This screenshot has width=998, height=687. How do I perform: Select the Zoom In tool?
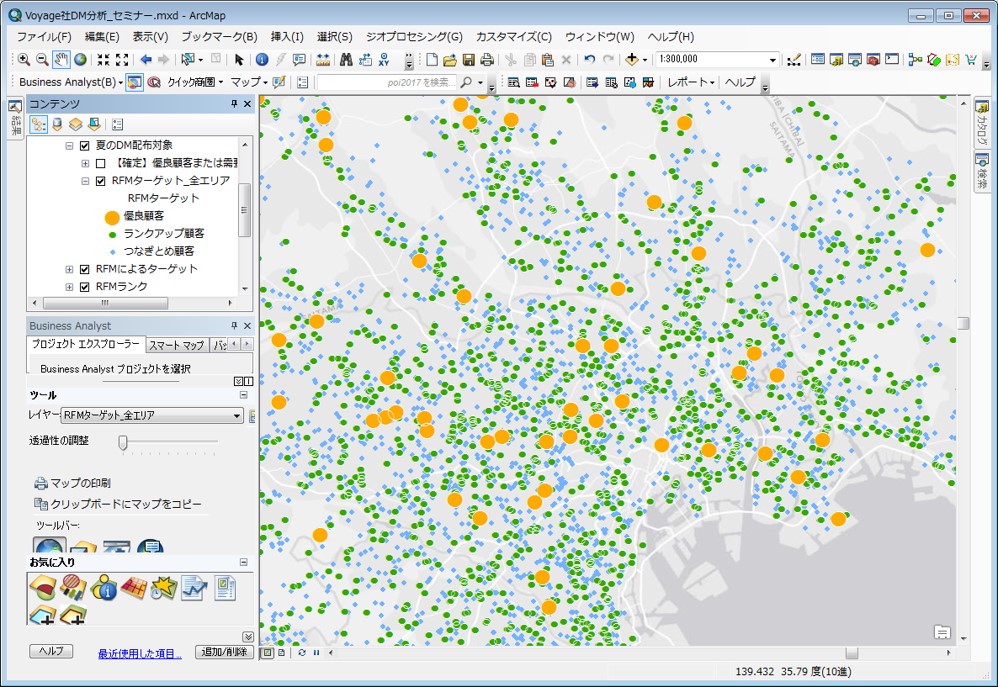pyautogui.click(x=24, y=59)
